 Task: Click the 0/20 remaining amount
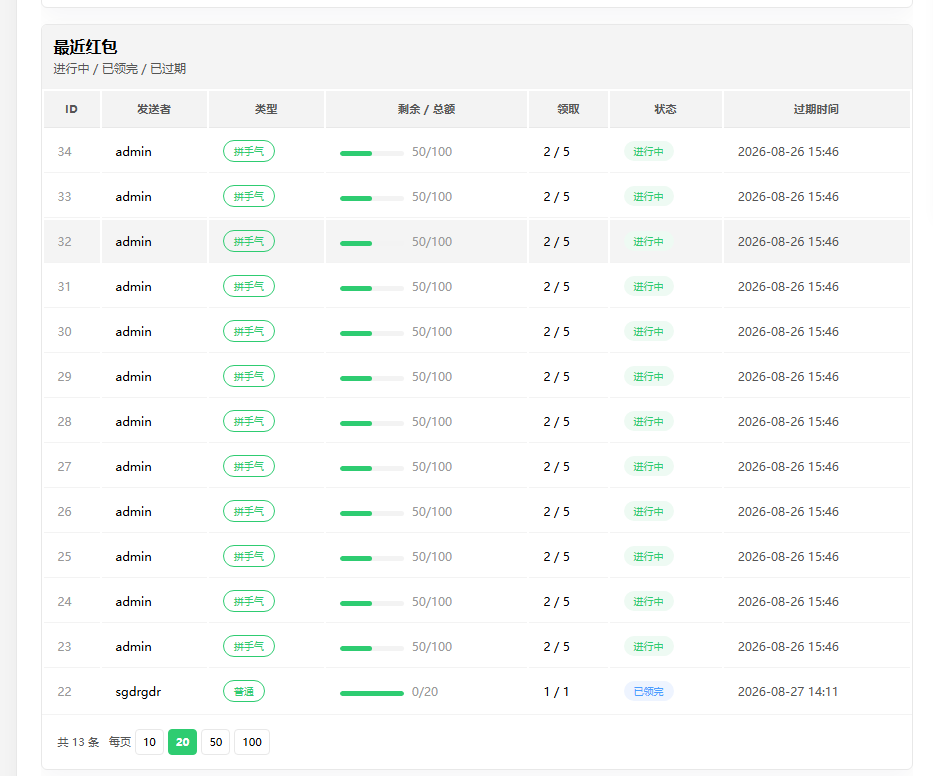(425, 691)
